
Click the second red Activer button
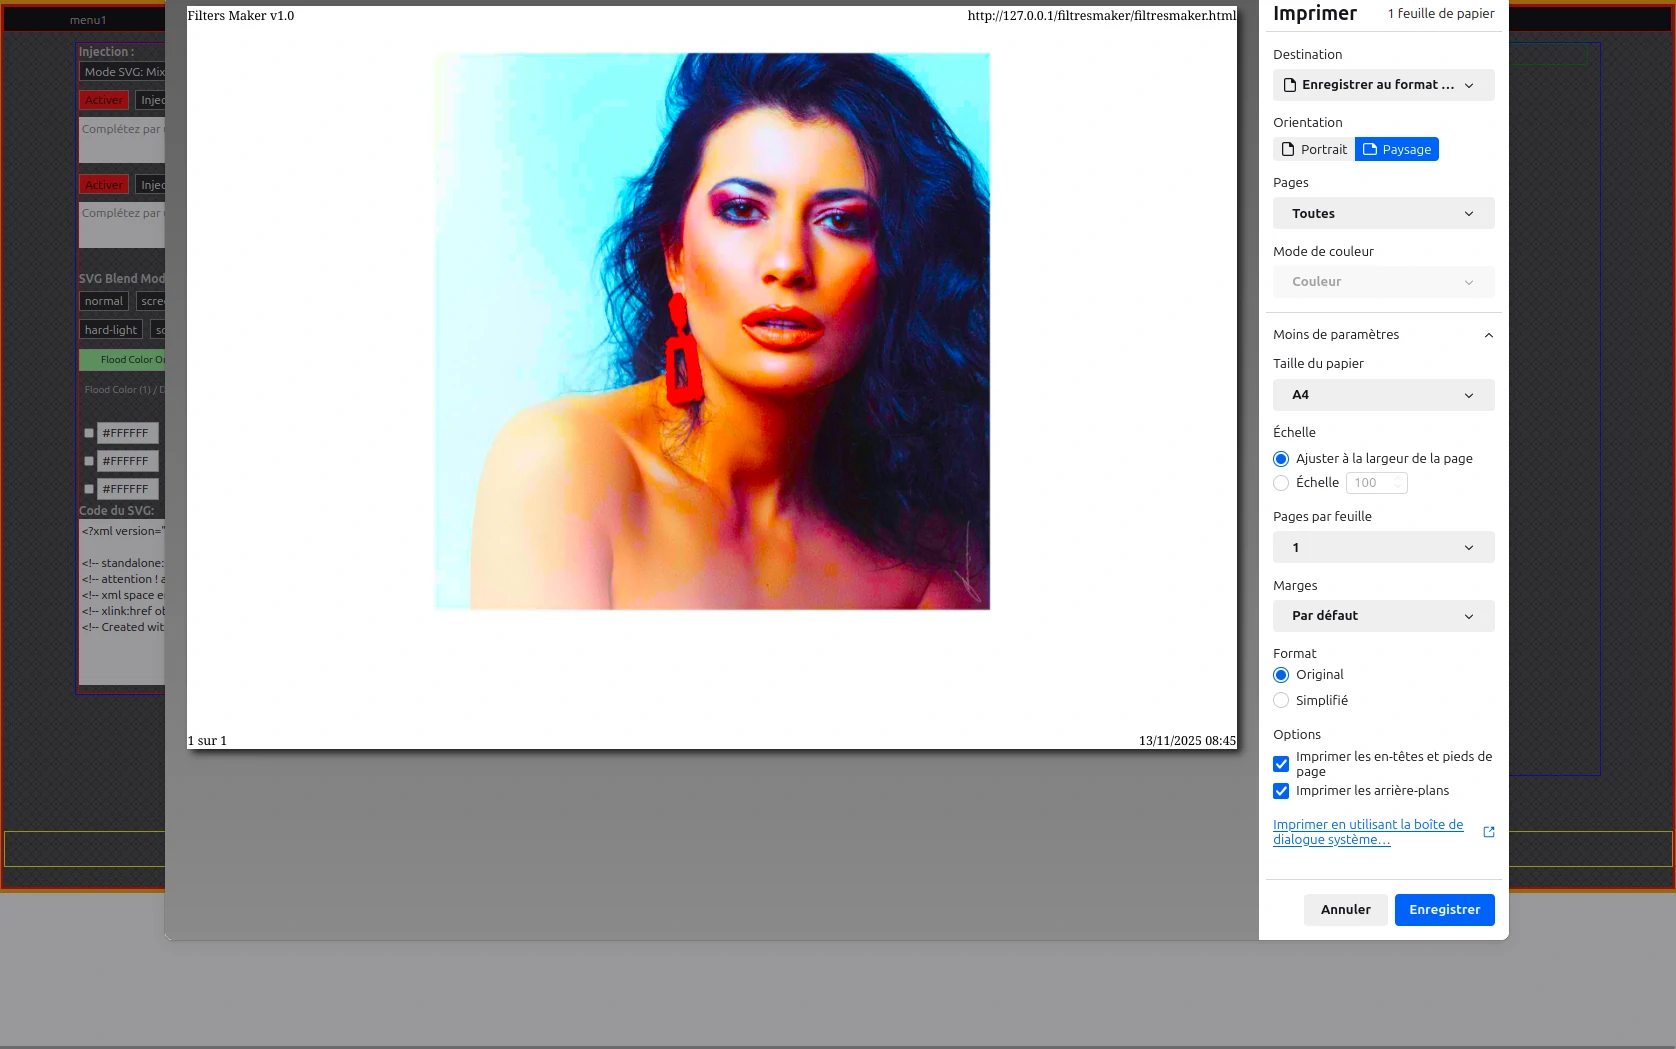pyautogui.click(x=104, y=185)
